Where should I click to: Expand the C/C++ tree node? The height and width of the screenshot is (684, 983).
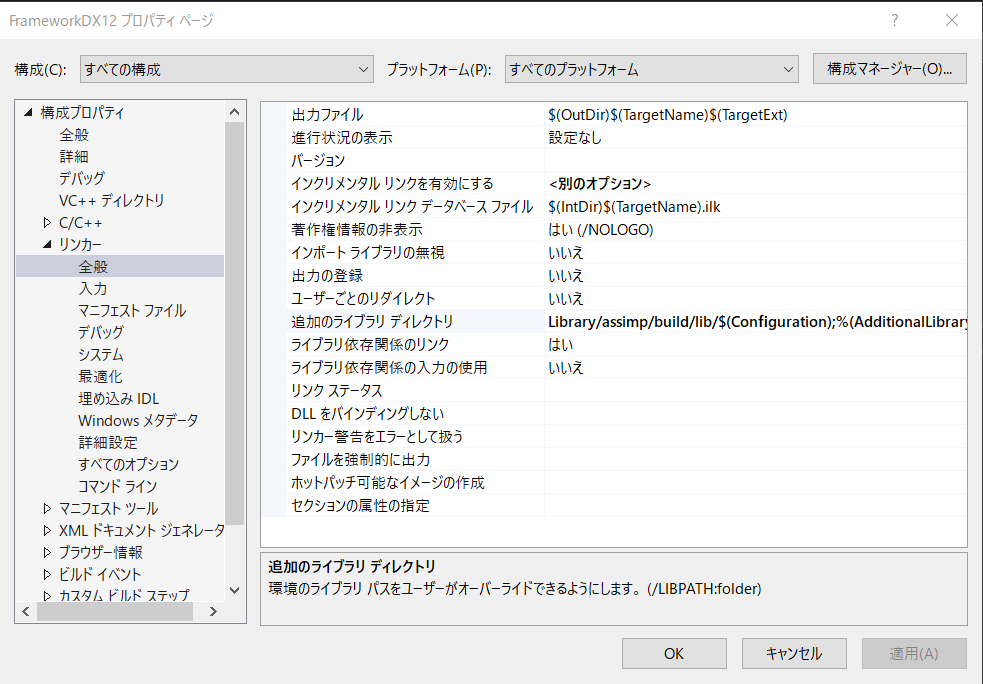[x=47, y=223]
